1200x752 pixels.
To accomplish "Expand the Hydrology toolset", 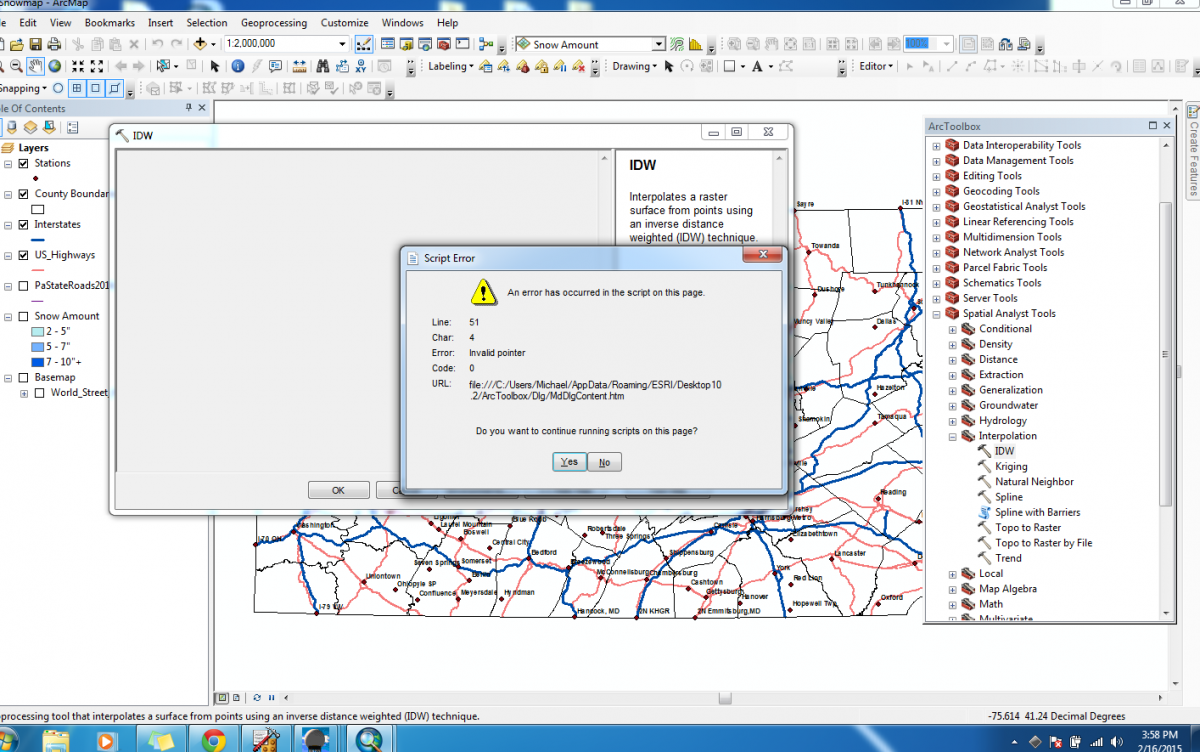I will (952, 421).
